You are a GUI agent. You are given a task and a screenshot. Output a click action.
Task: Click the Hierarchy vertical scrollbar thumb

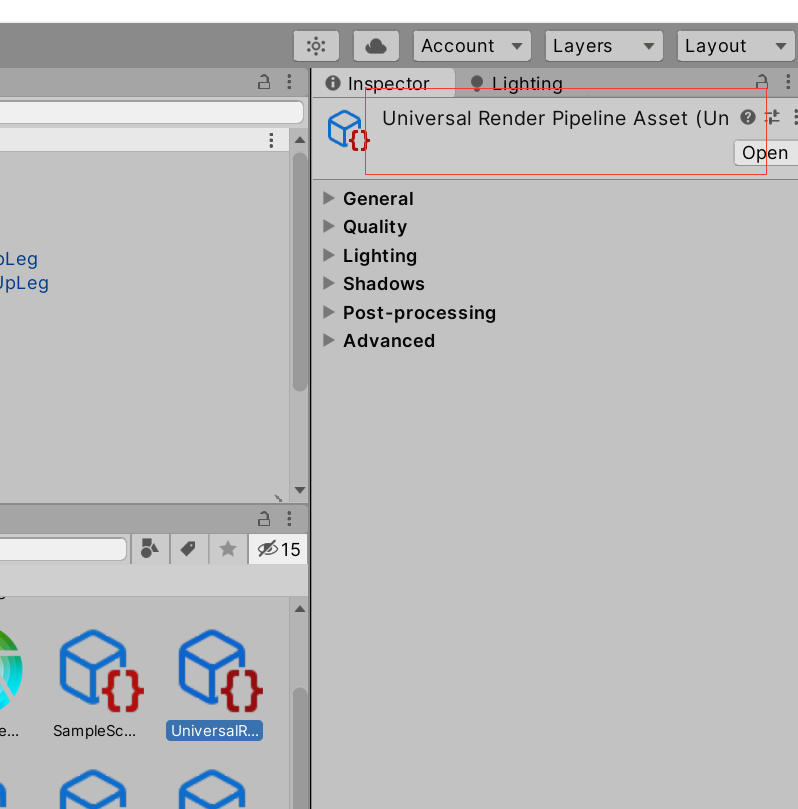(300, 272)
